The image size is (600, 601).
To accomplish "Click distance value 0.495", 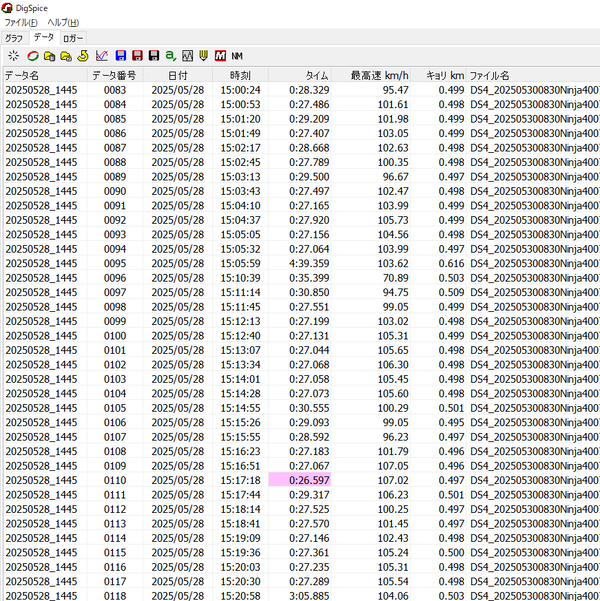I will point(451,422).
